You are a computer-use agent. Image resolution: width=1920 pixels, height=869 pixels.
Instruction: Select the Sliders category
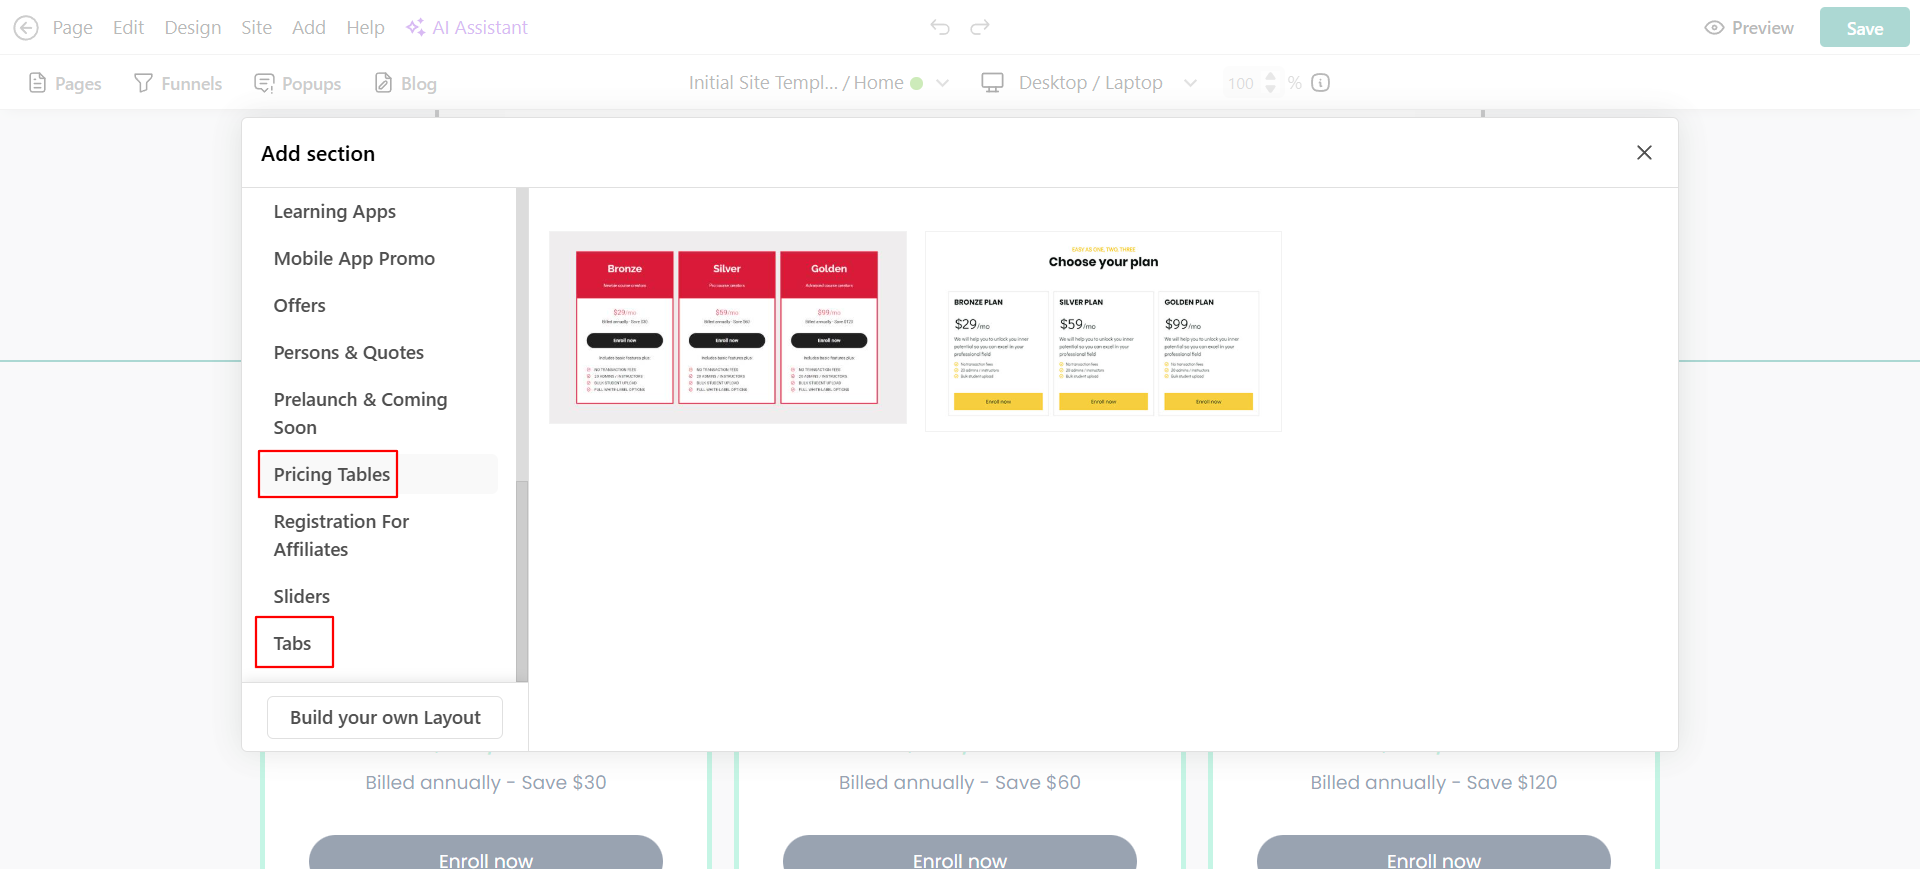pyautogui.click(x=302, y=597)
